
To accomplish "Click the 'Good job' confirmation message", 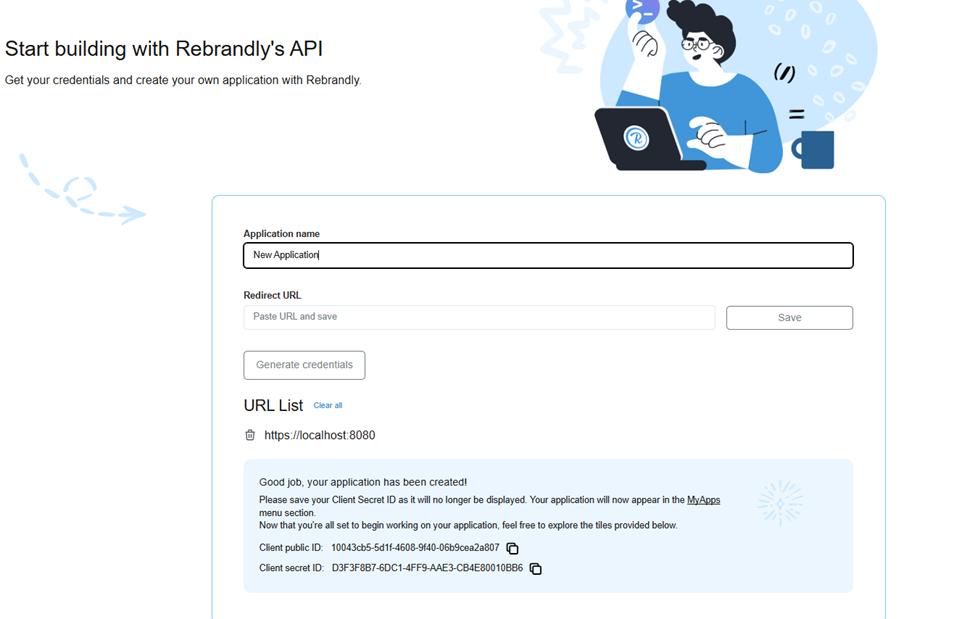I will tap(363, 482).
